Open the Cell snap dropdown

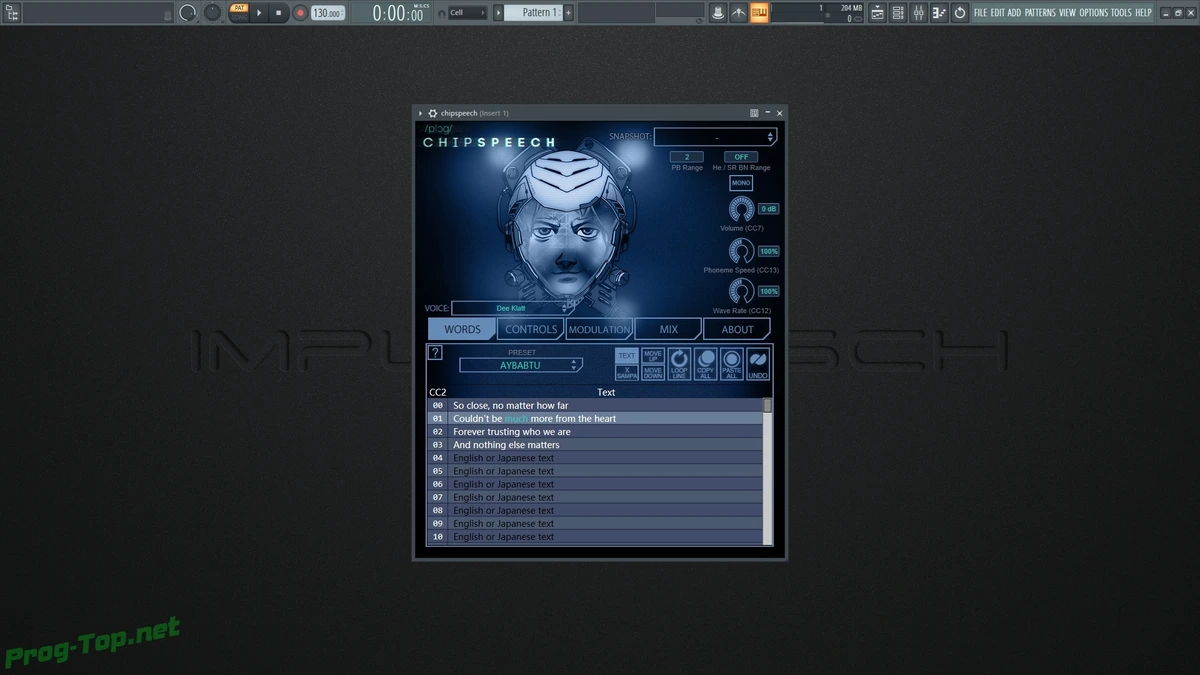(466, 13)
